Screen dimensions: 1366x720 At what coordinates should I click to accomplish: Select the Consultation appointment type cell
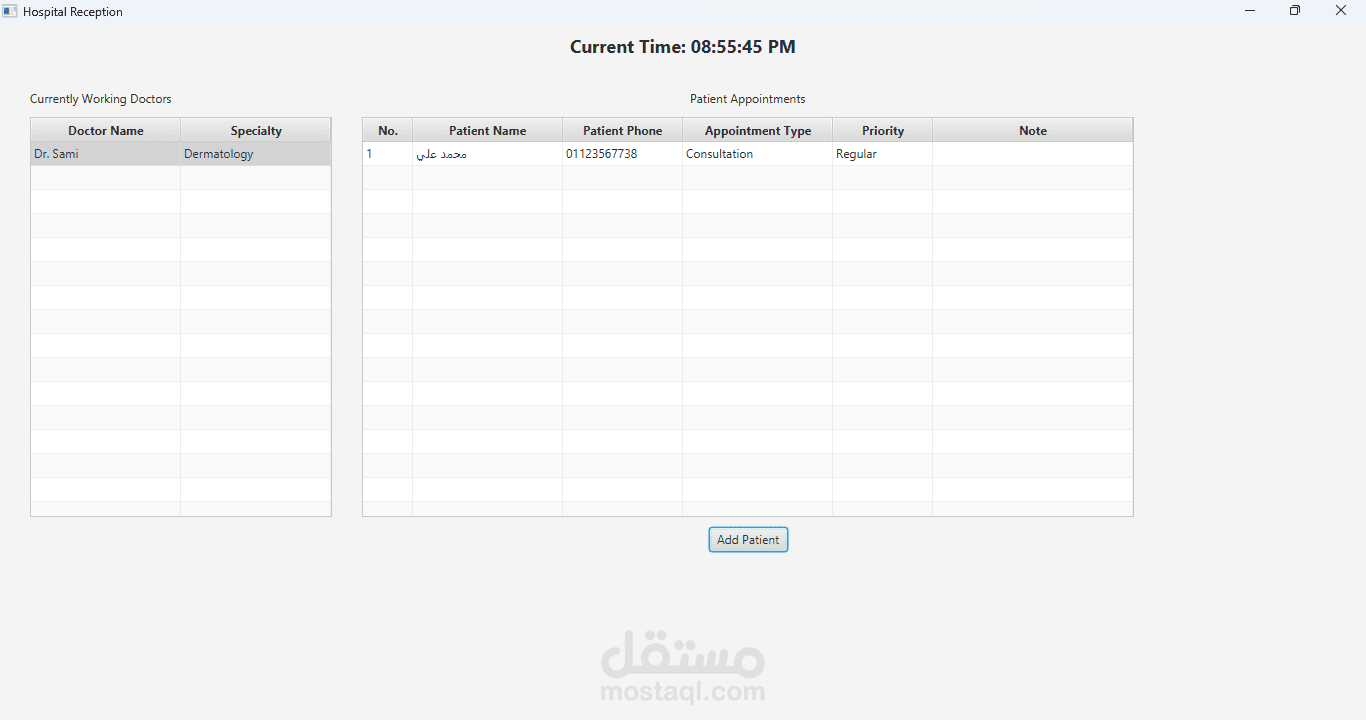point(758,154)
